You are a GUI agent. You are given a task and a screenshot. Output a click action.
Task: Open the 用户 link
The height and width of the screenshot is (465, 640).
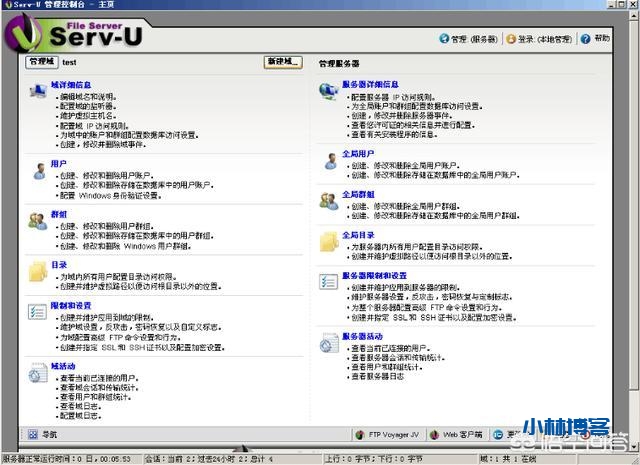[58, 164]
